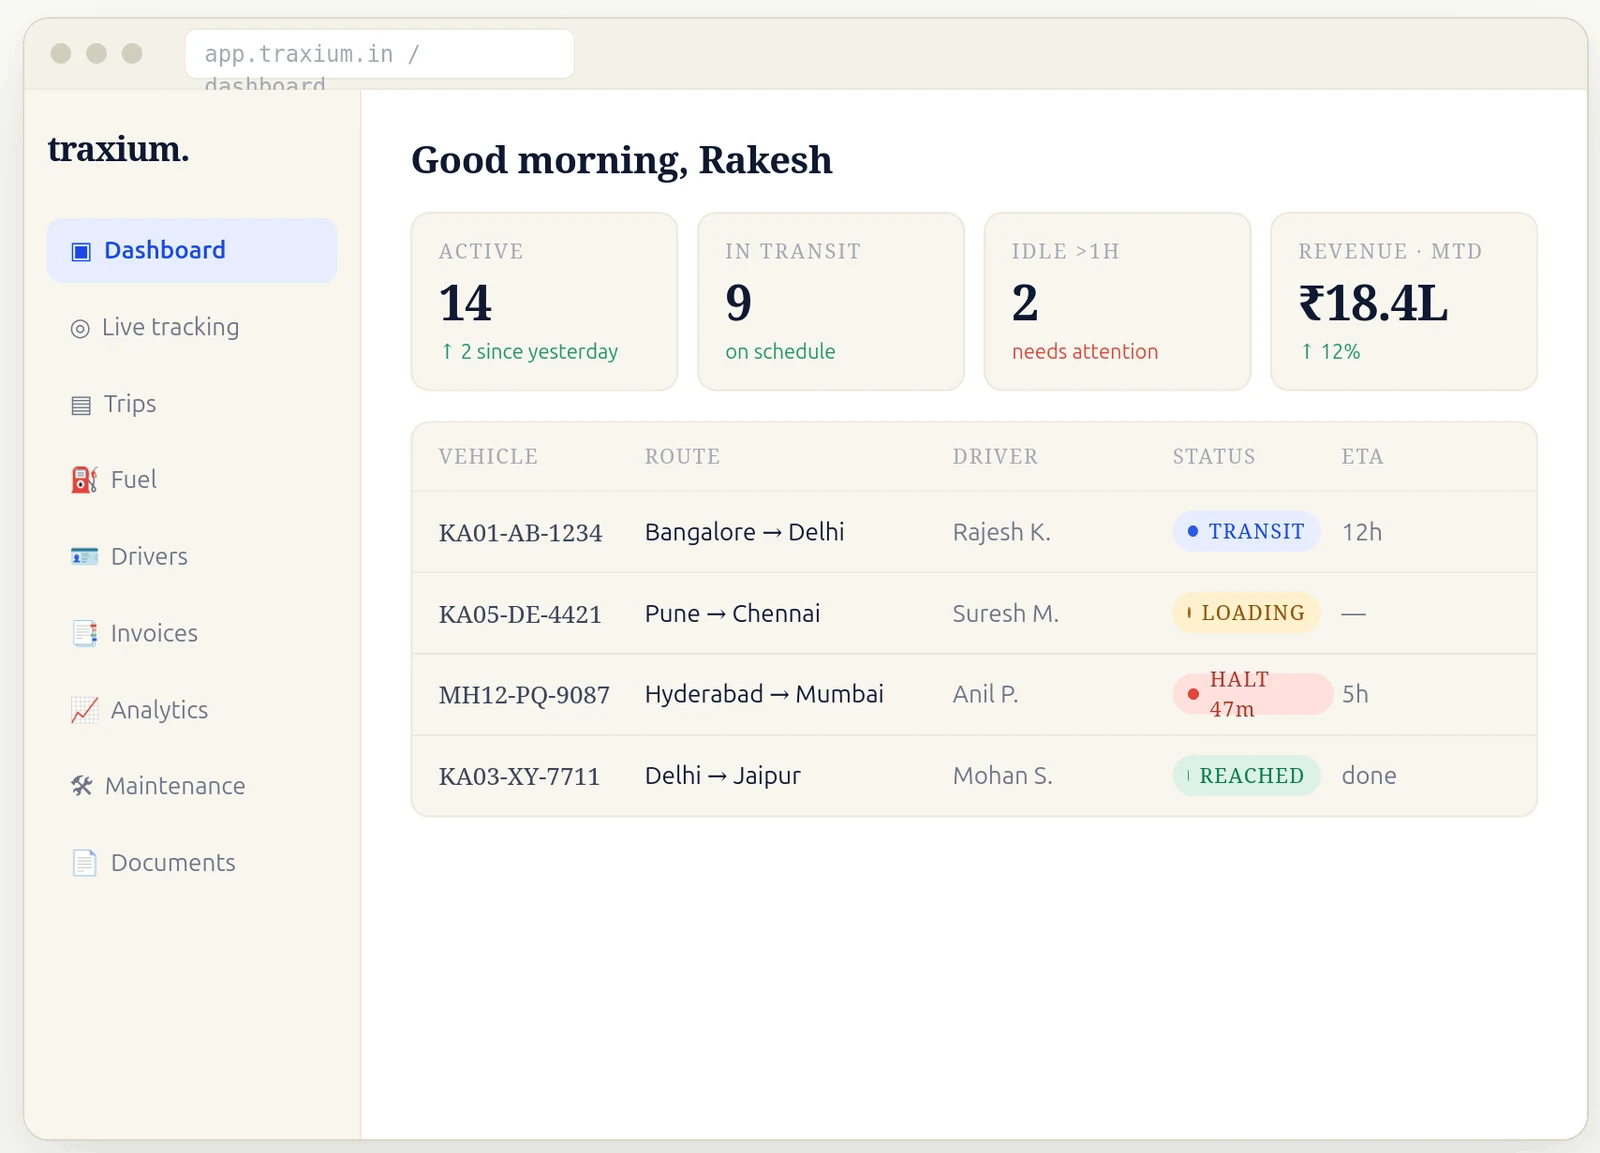Select vehicle KA01-AB-1234
This screenshot has width=1600, height=1153.
tap(520, 533)
